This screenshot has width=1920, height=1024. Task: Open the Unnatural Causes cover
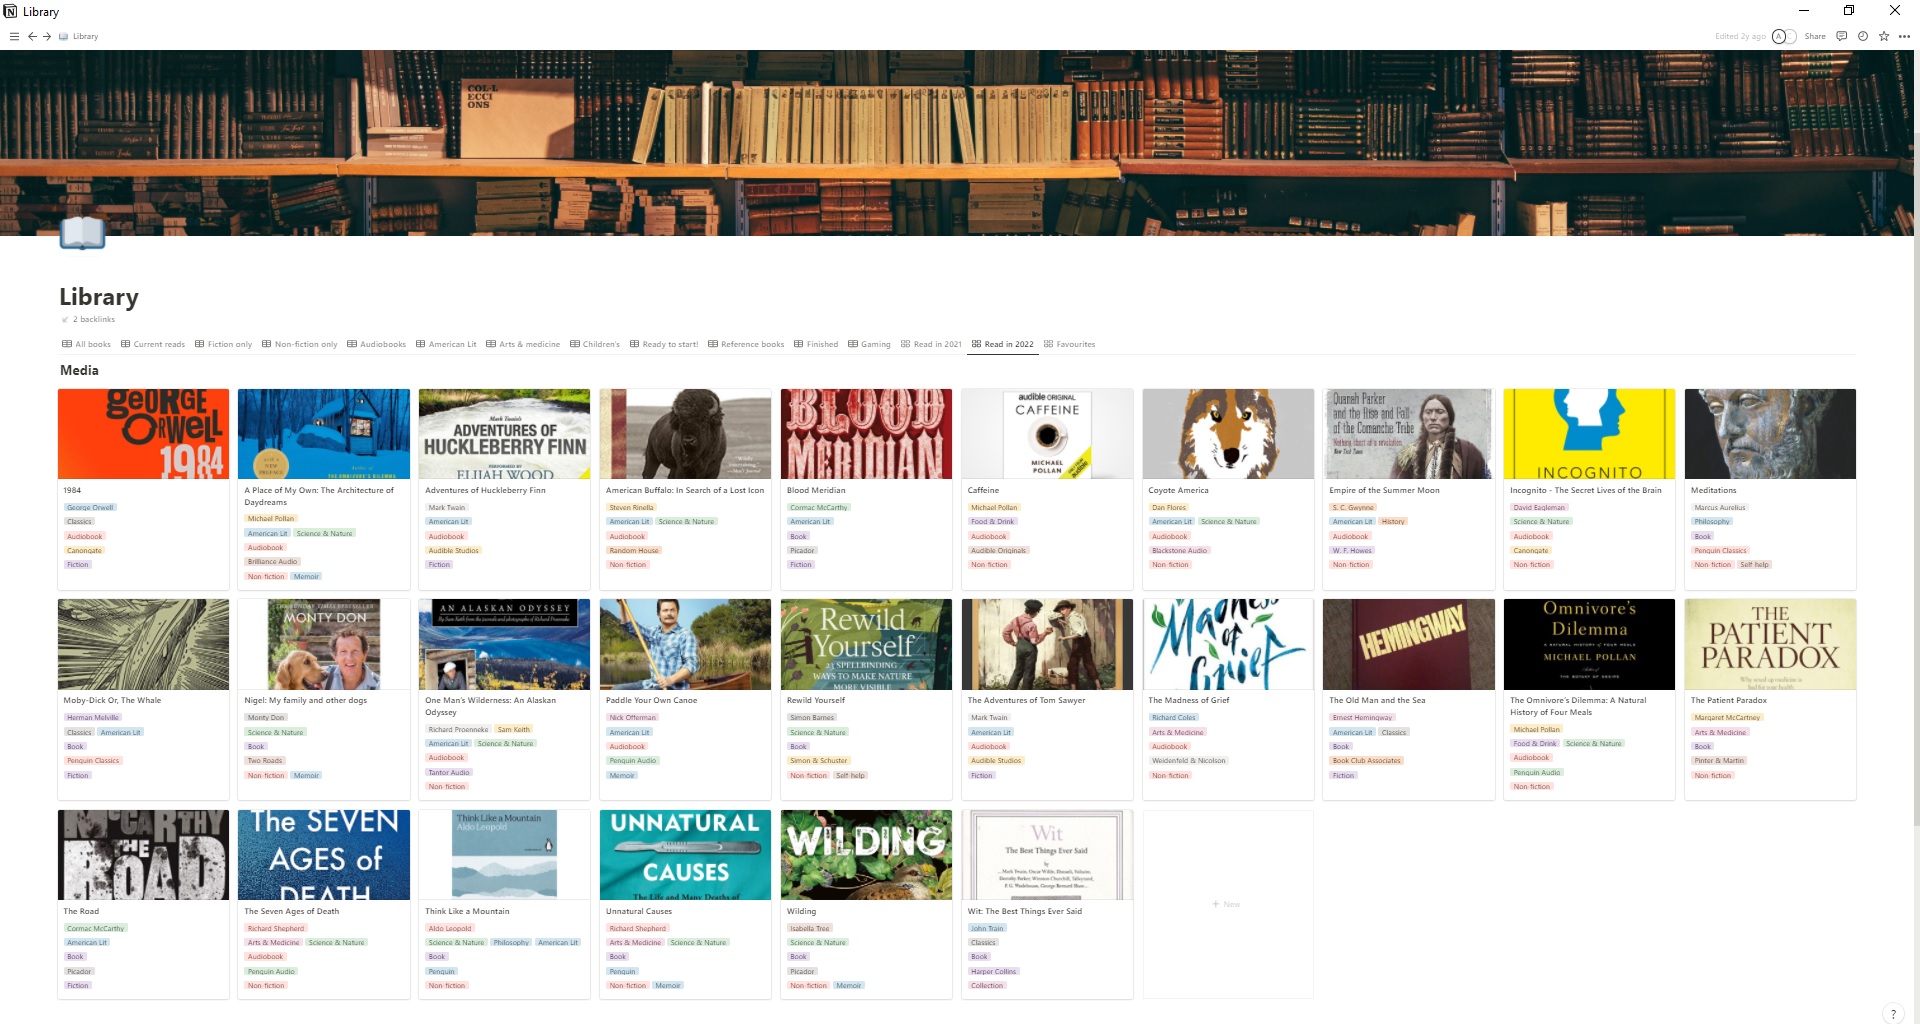coord(685,855)
